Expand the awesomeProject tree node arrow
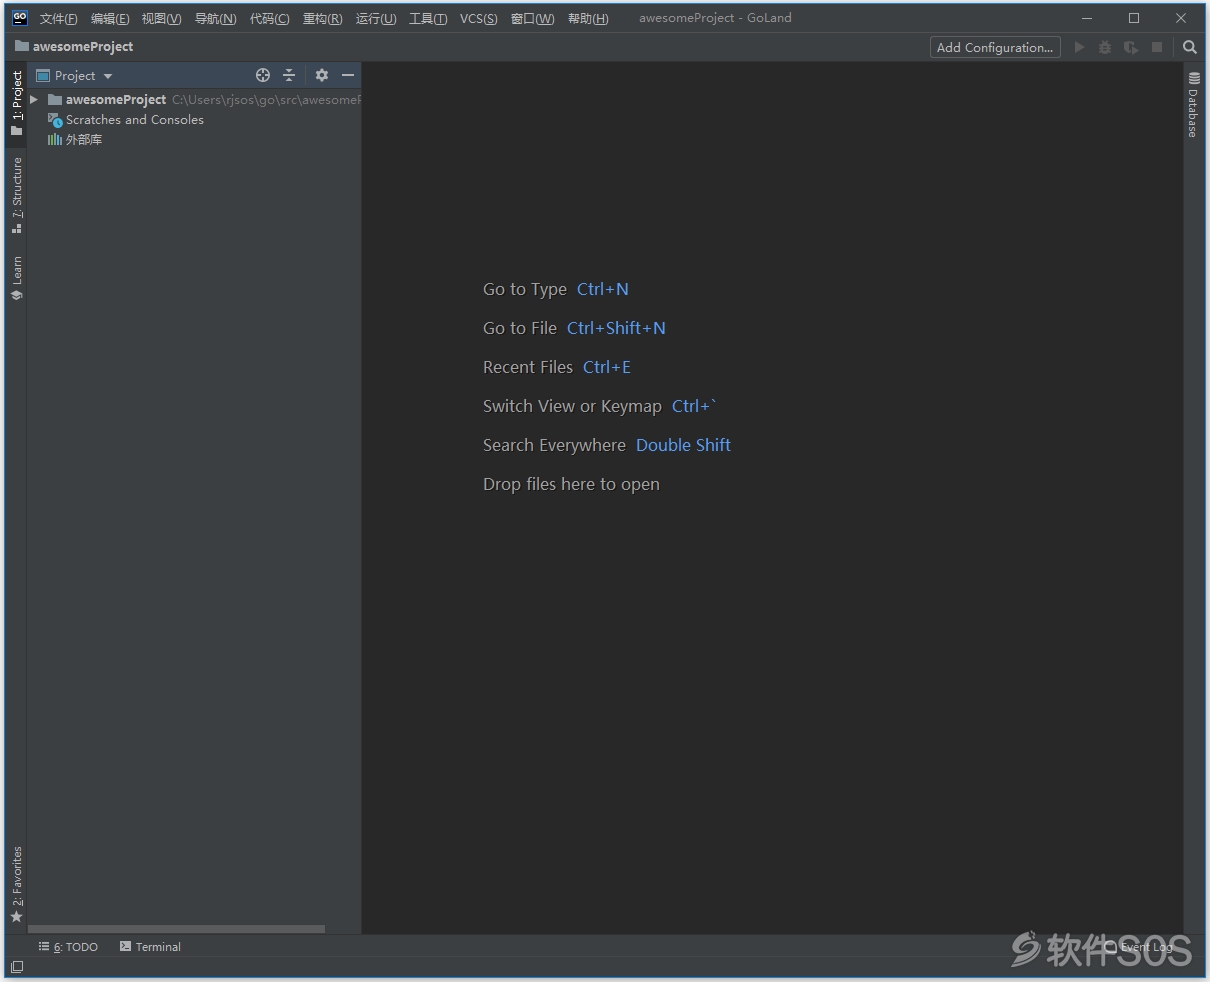The height and width of the screenshot is (982, 1210). 34,99
